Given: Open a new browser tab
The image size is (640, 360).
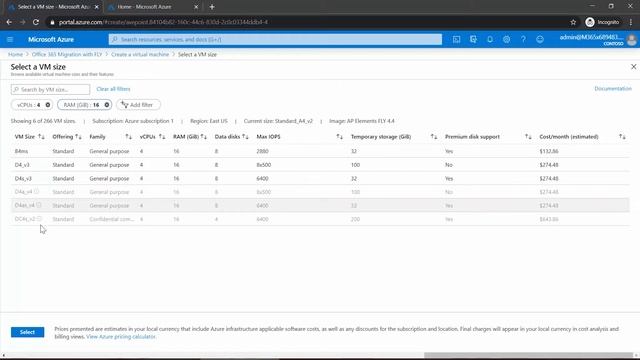Looking at the screenshot, I should [x=212, y=7].
